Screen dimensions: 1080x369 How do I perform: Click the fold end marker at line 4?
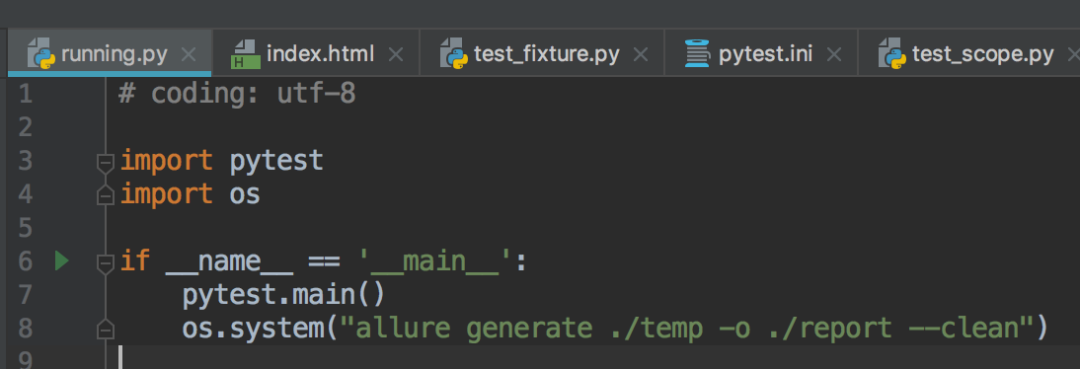tap(105, 196)
